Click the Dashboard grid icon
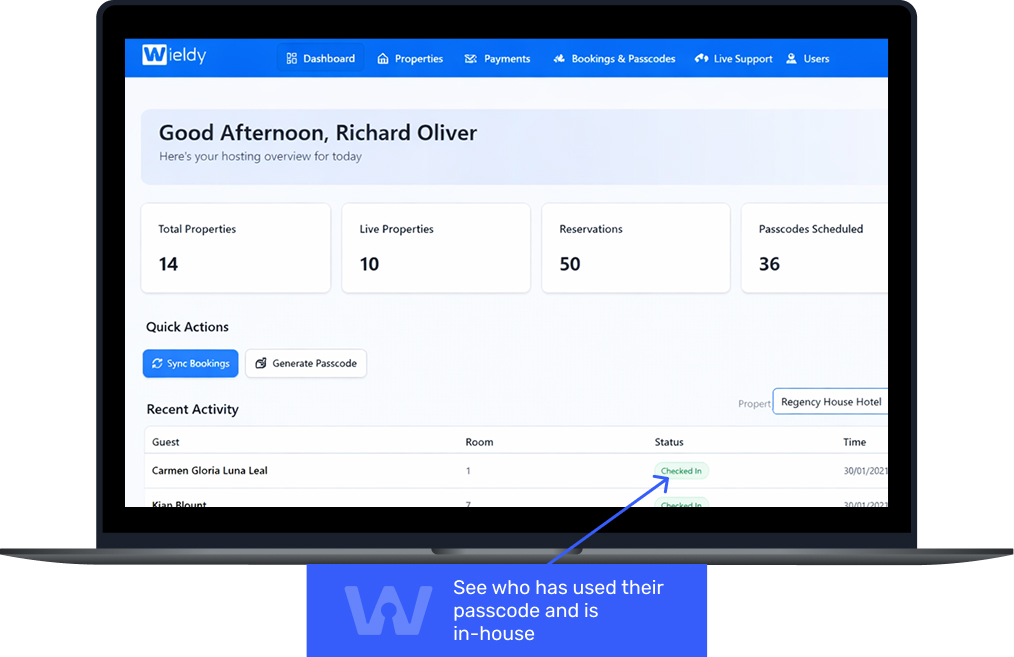Viewport: 1014px width, 657px height. point(292,59)
